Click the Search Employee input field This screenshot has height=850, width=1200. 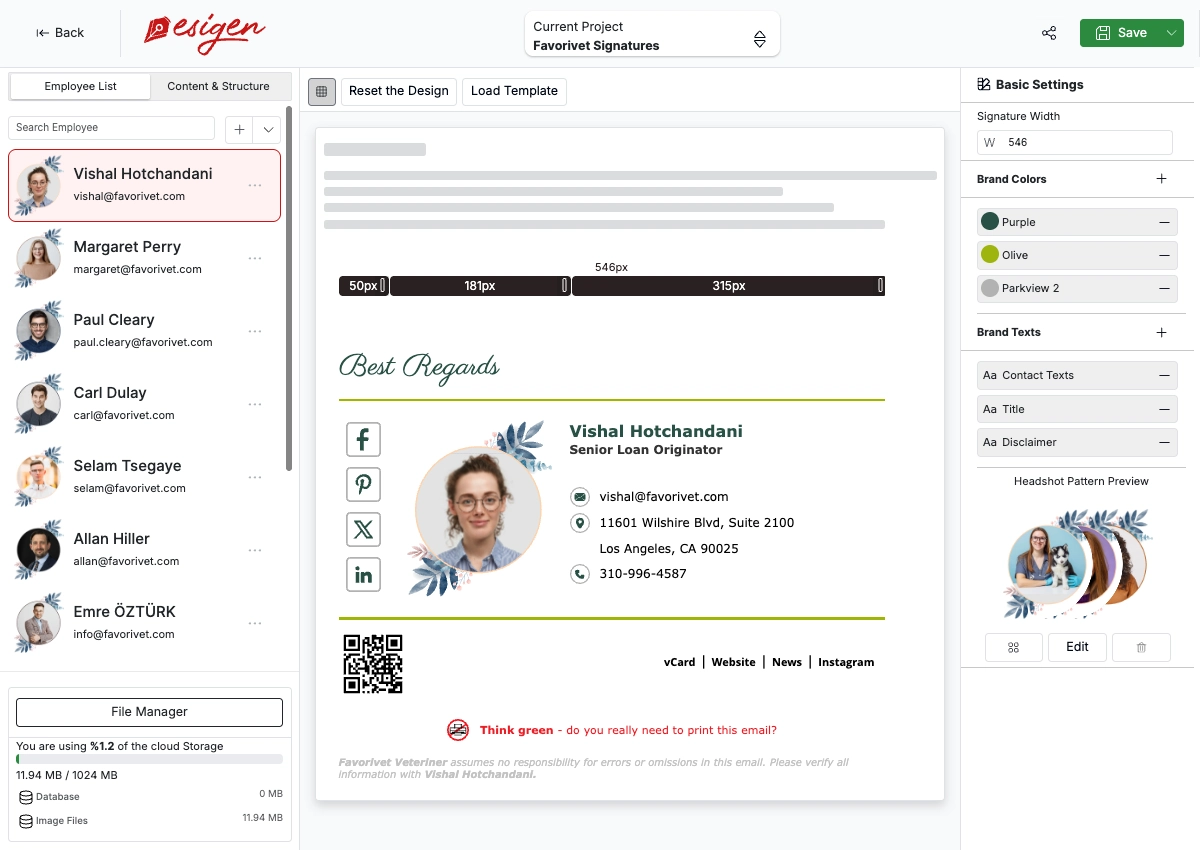111,128
